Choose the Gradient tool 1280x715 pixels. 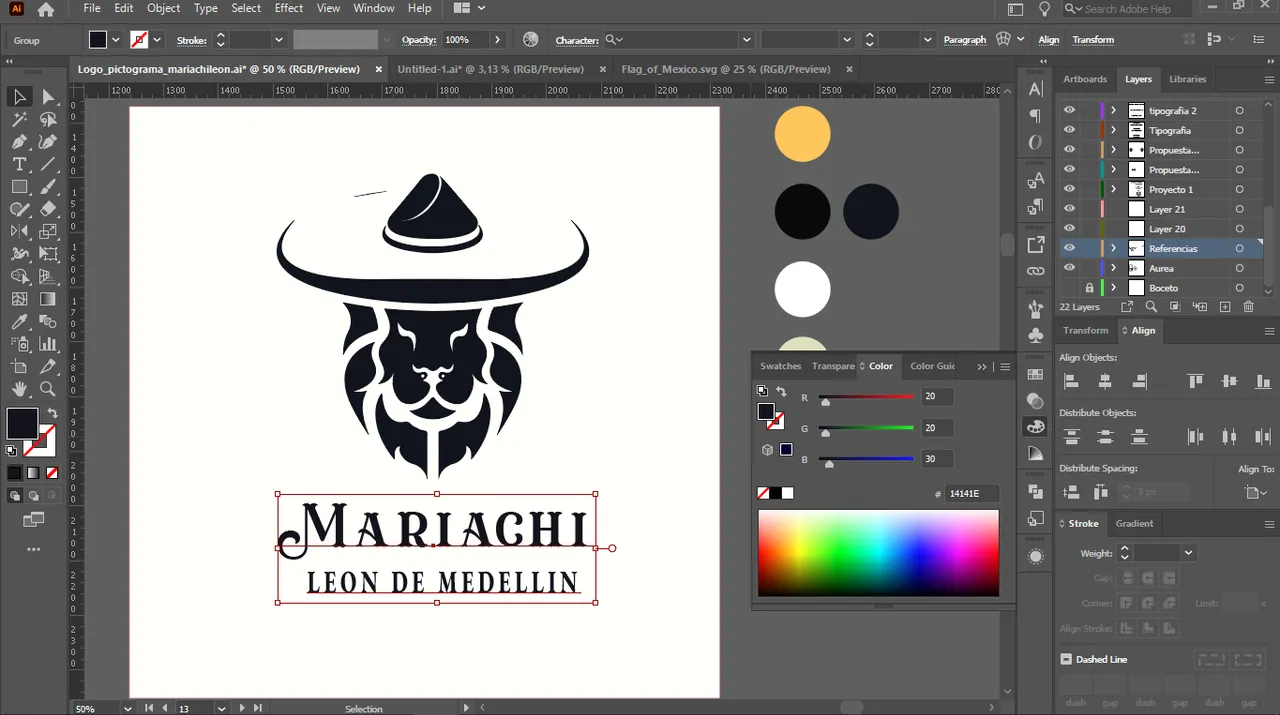point(47,299)
